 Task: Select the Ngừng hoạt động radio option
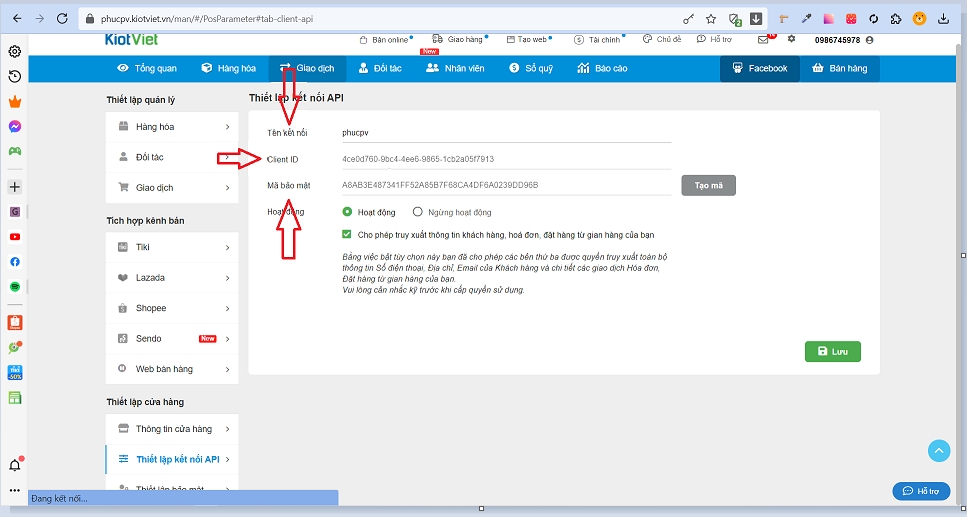(418, 212)
